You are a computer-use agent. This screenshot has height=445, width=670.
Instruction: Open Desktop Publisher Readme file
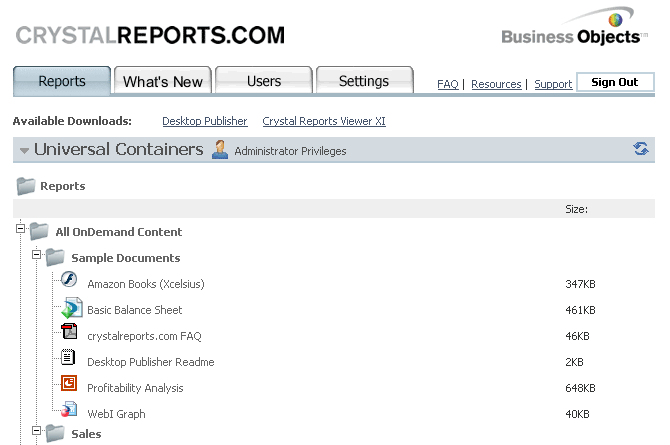pyautogui.click(x=151, y=362)
